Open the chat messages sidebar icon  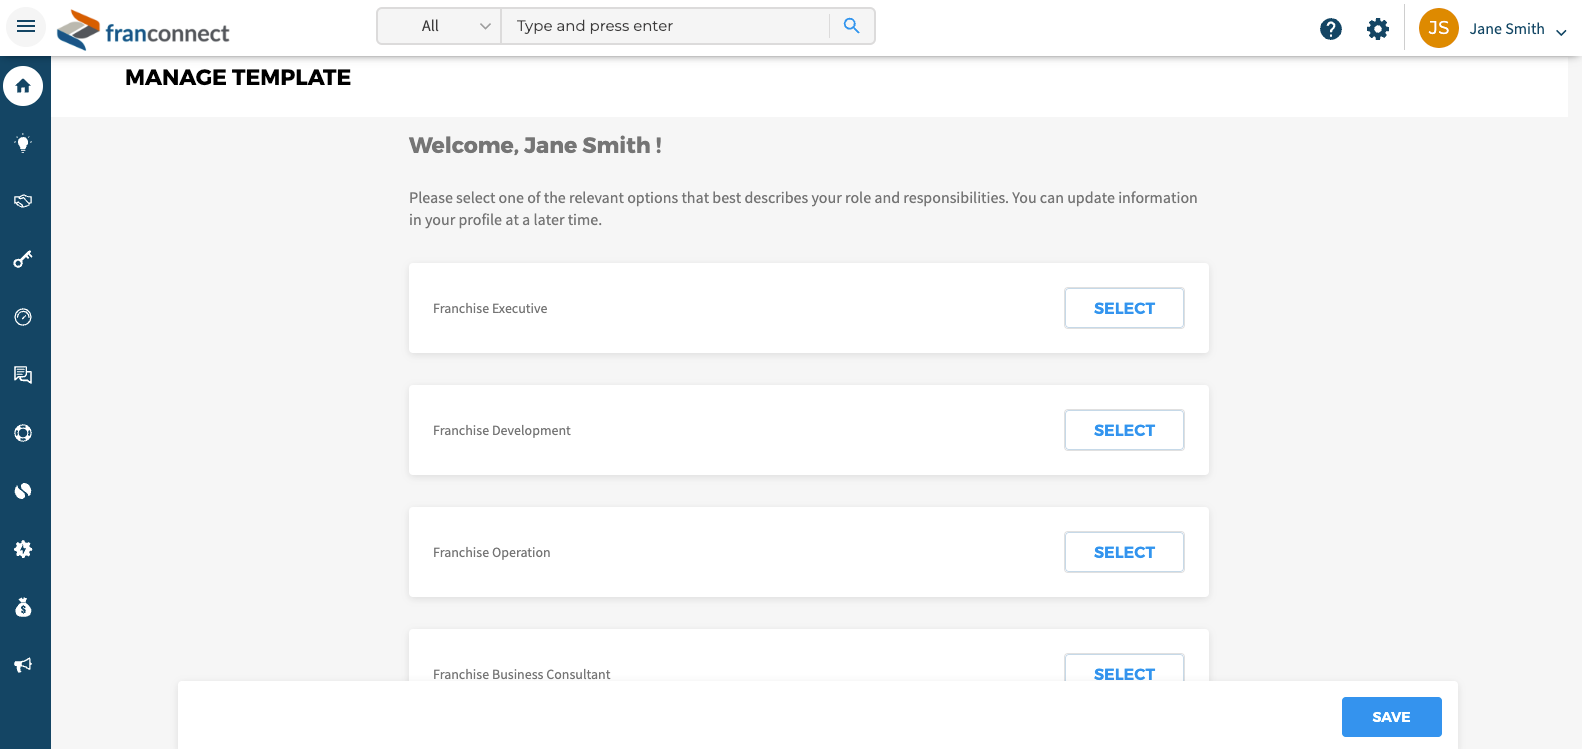tap(23, 375)
